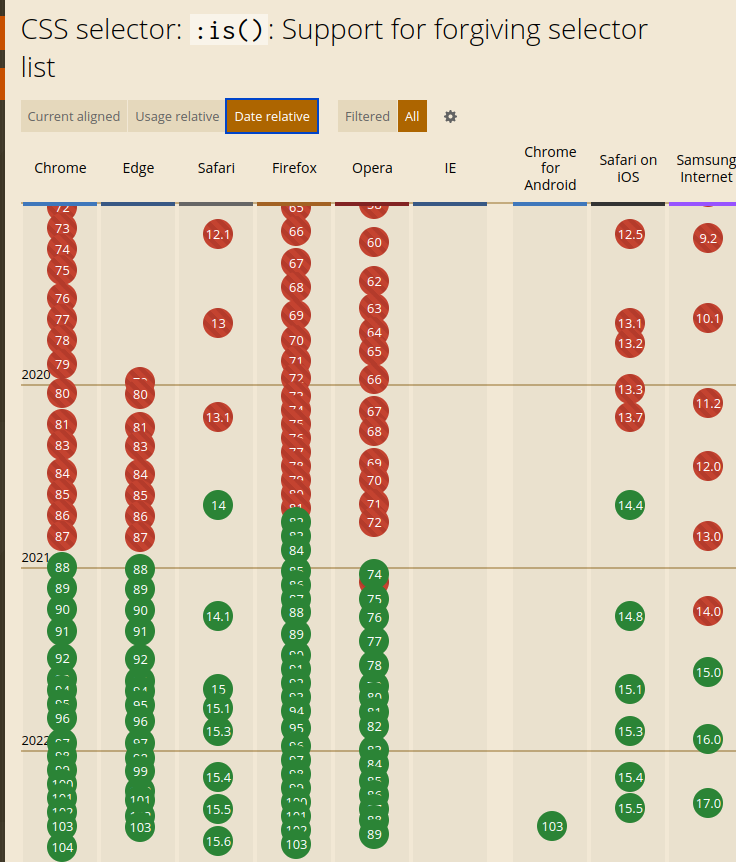Click Safari version 12.1 bubble
736x862 pixels.
[x=218, y=236]
